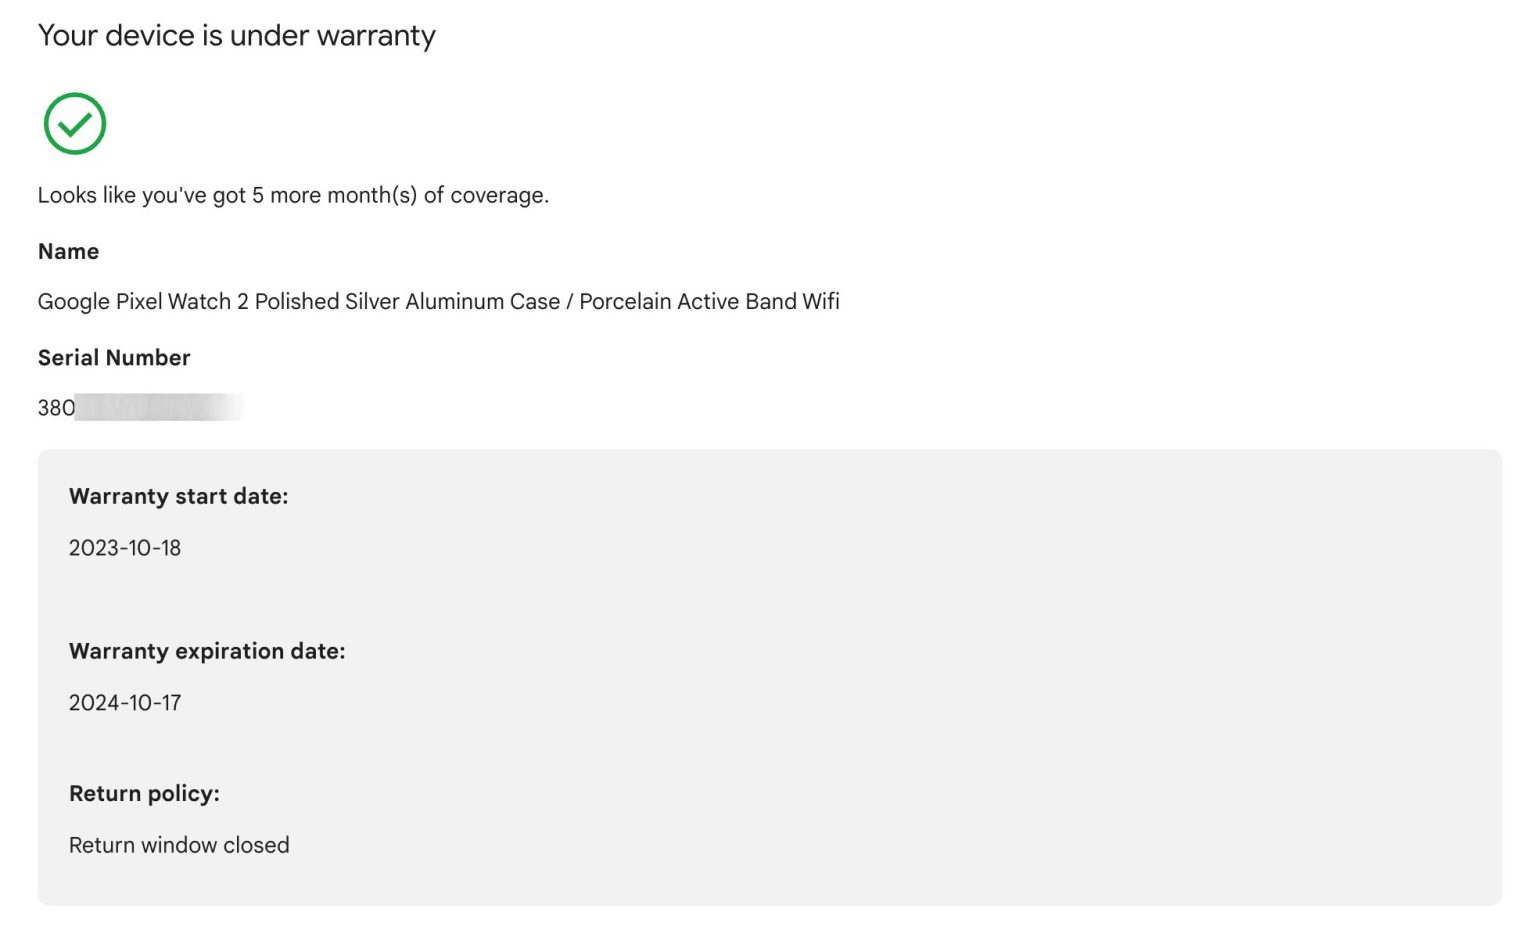
Task: Select the "Looks like you've got" sentence start
Action: (141, 195)
